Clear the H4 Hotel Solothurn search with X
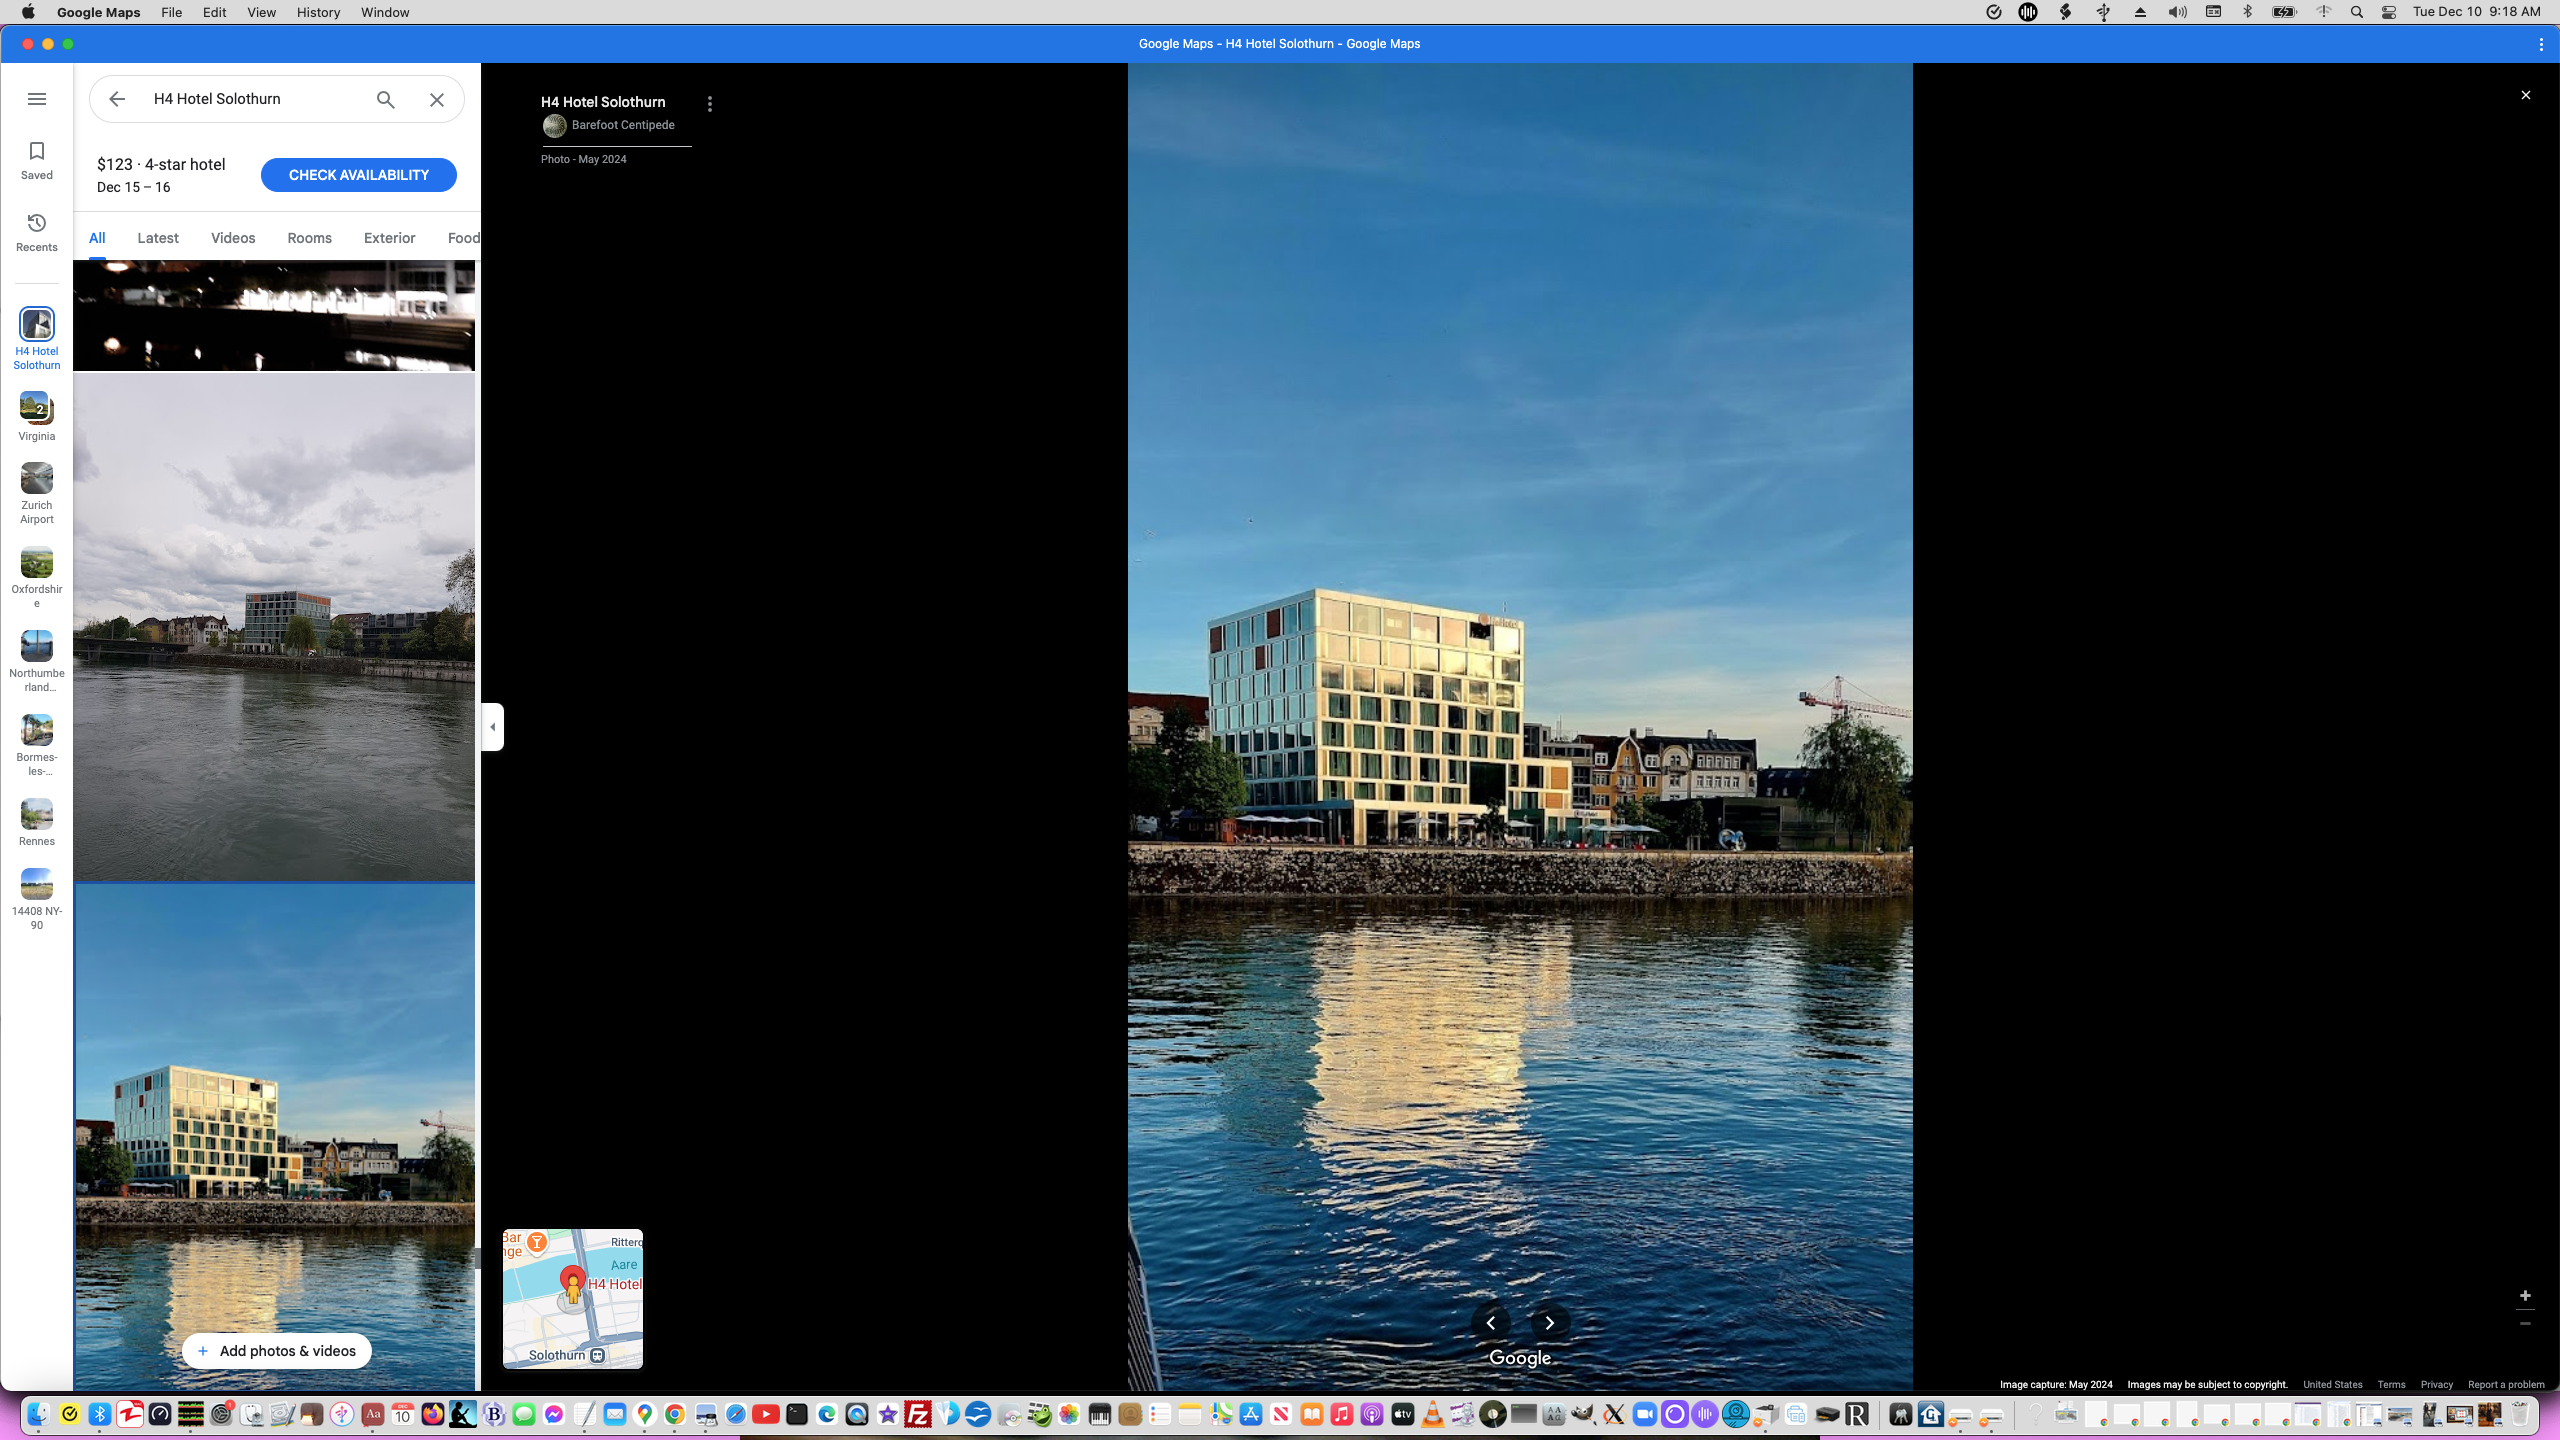 click(x=436, y=98)
